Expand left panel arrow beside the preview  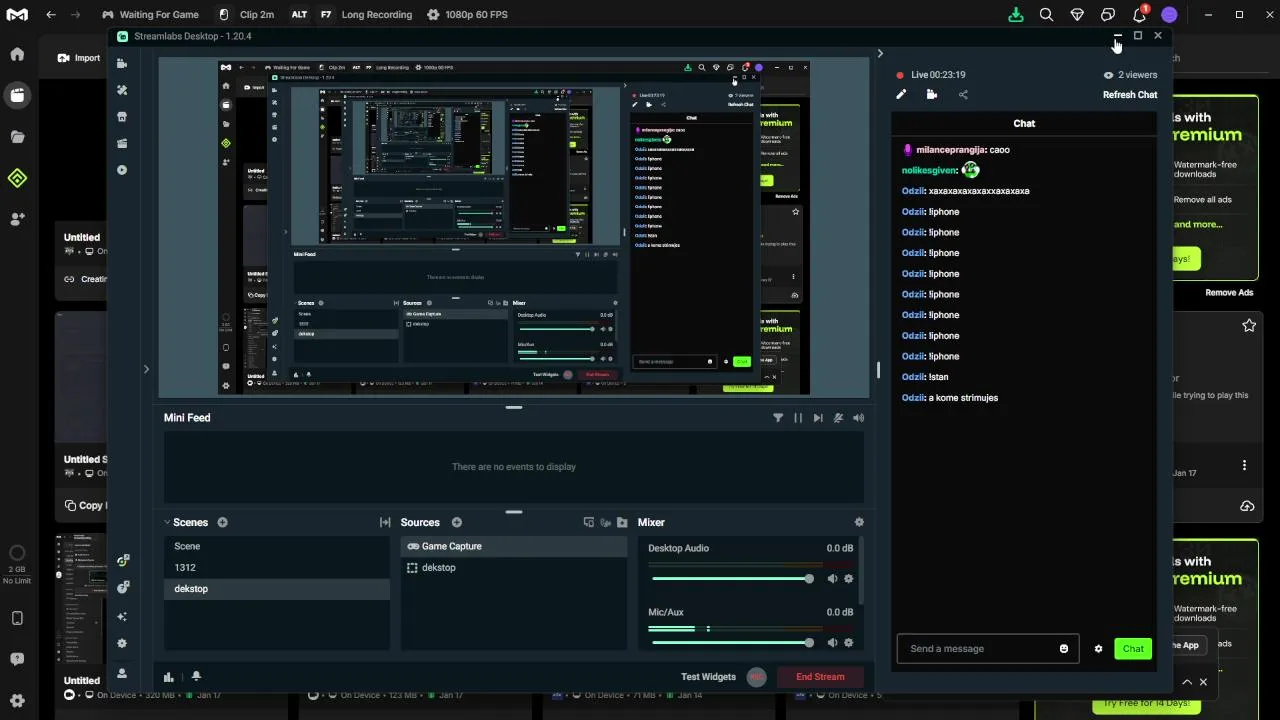pyautogui.click(x=146, y=370)
